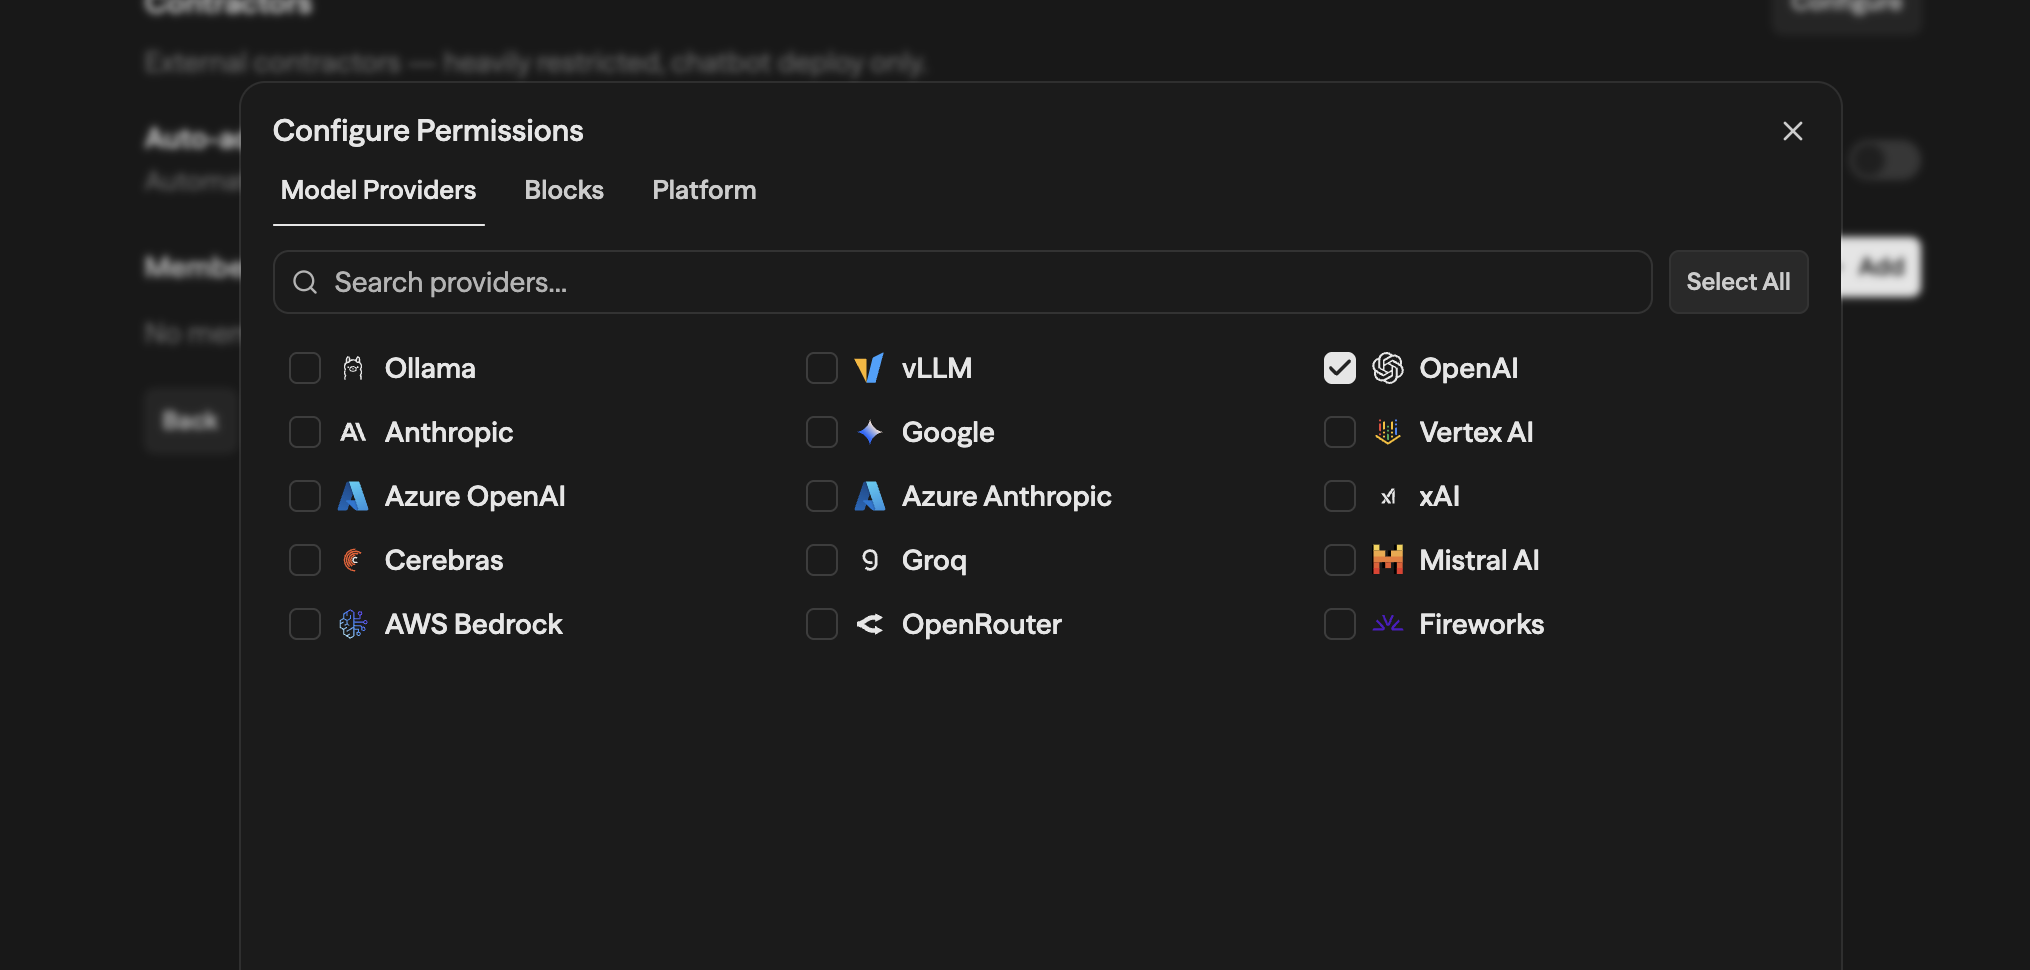Close the Configure Permissions dialog
The height and width of the screenshot is (970, 2030).
(x=1792, y=131)
